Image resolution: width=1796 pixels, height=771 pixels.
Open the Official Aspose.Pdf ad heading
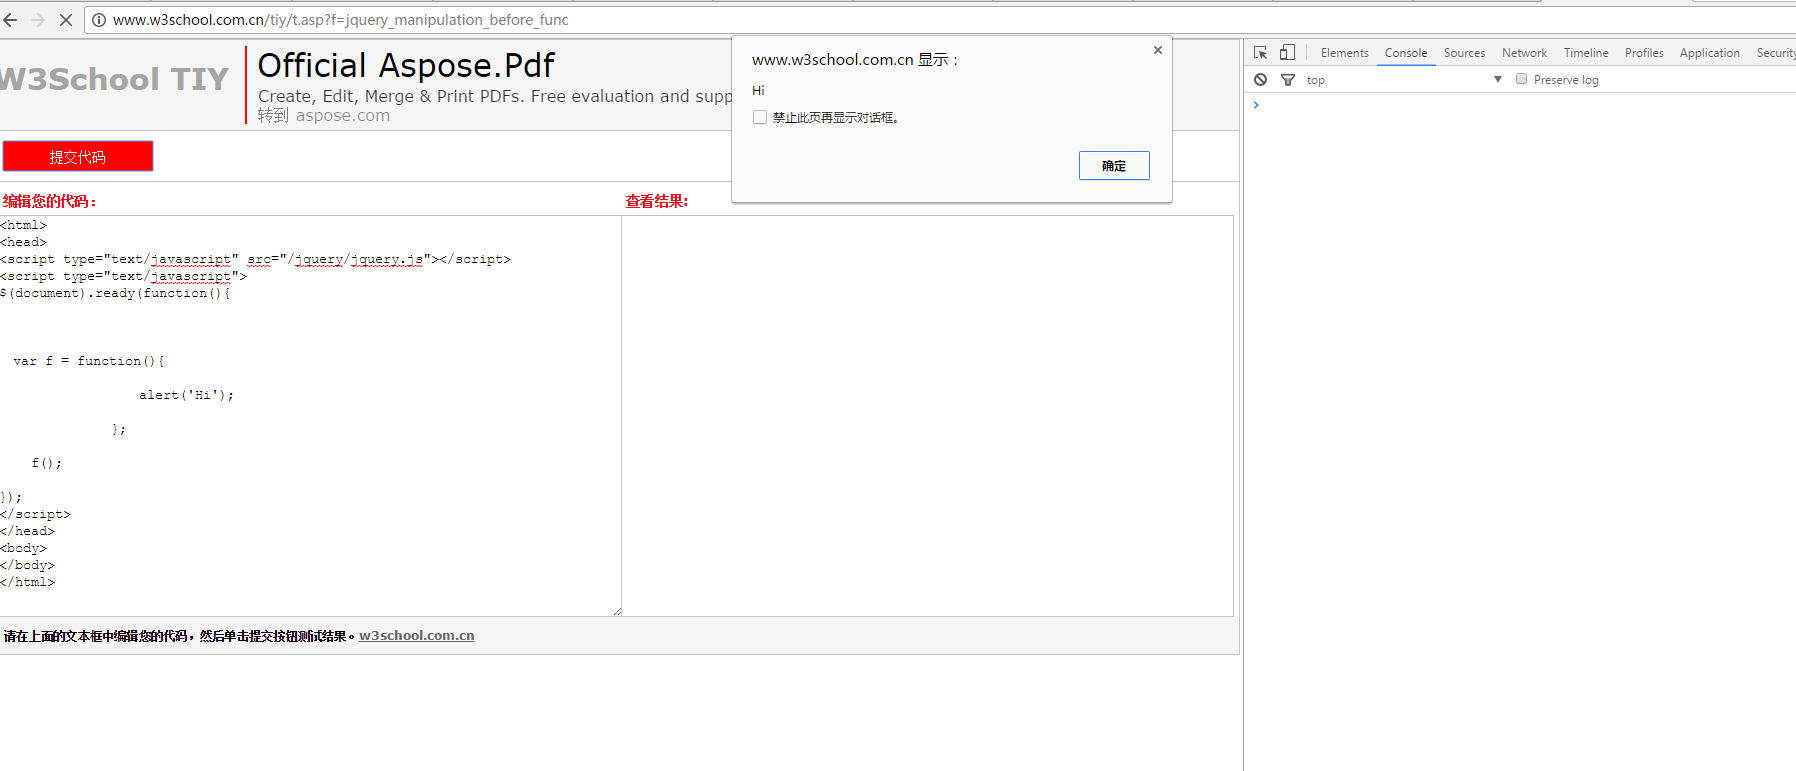(x=406, y=65)
